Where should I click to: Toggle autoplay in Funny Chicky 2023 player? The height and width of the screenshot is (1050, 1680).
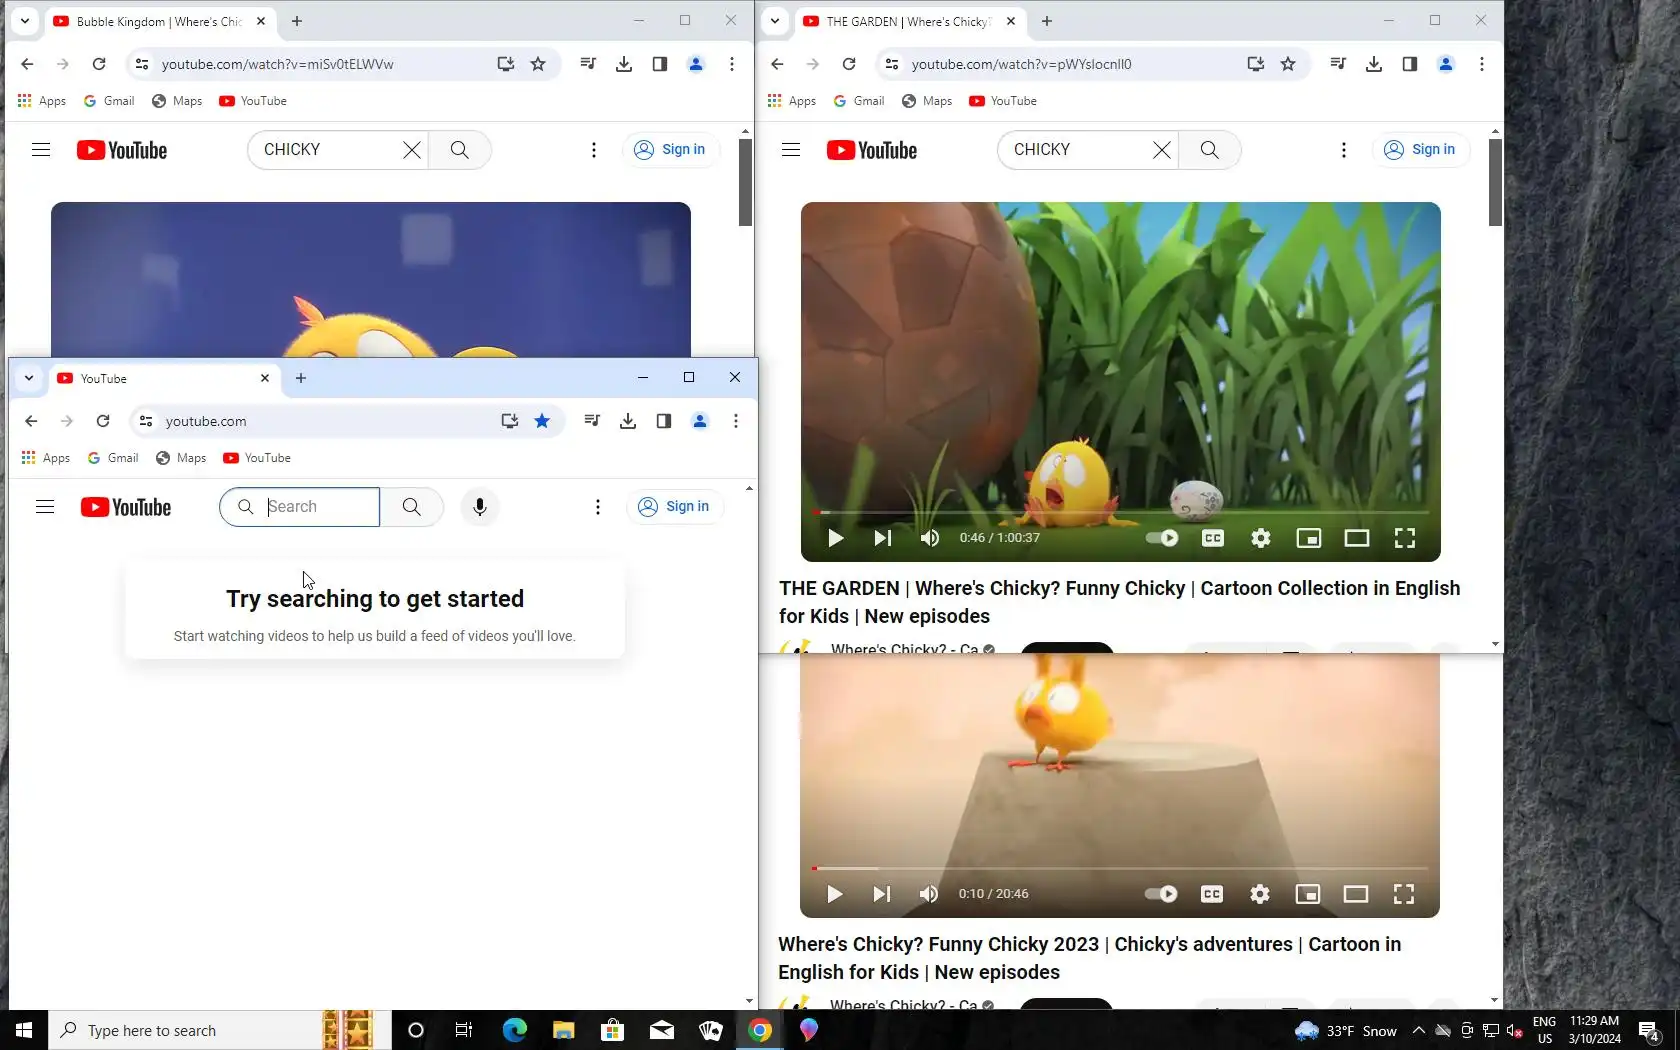tap(1161, 894)
